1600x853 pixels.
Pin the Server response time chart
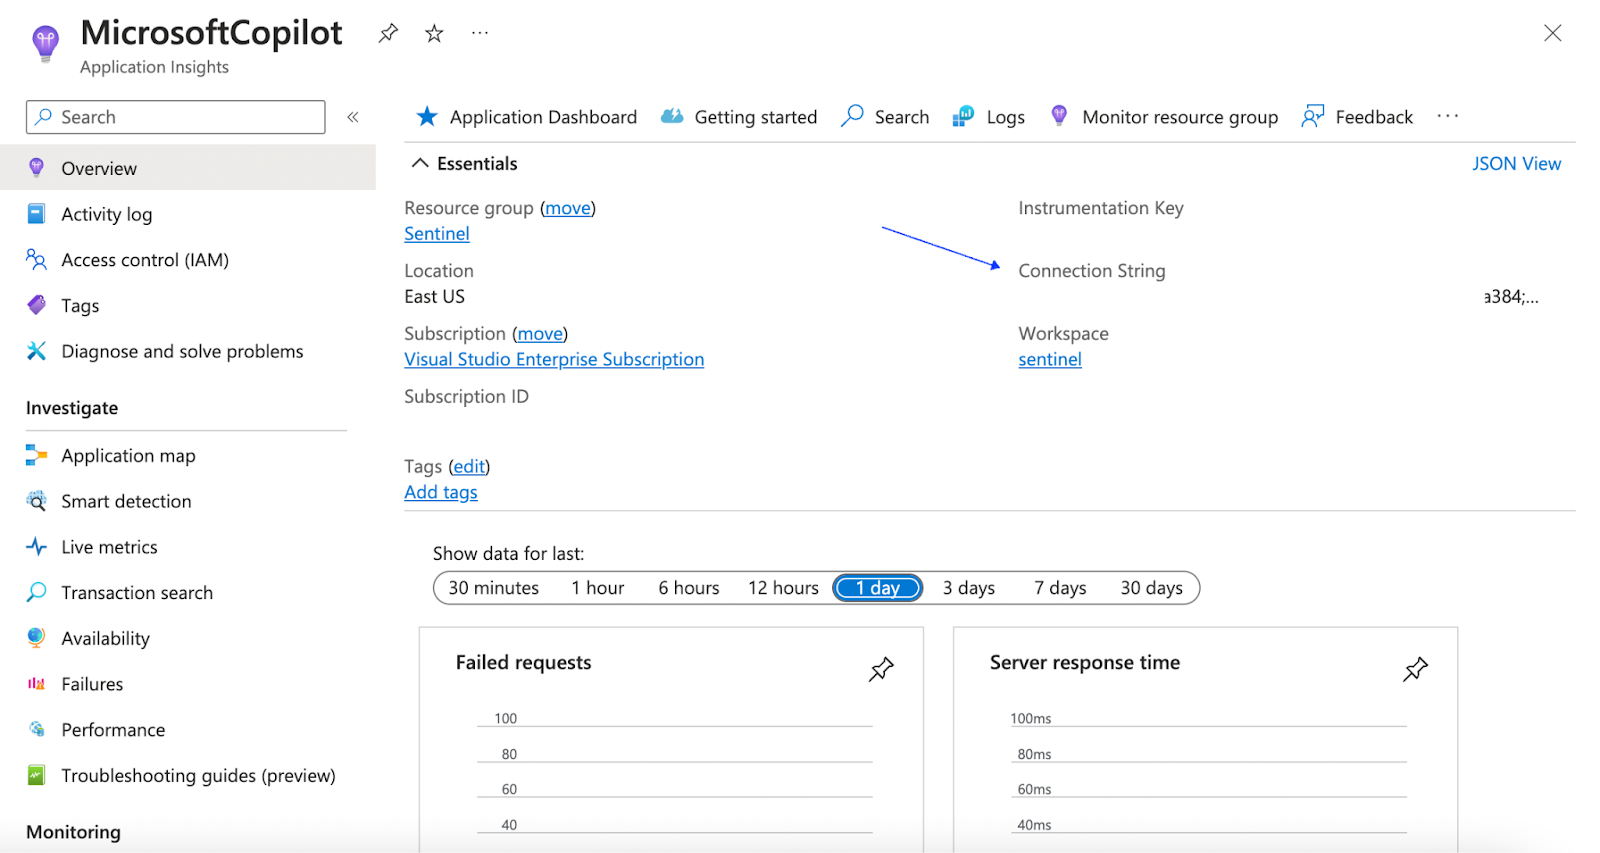(x=1415, y=669)
